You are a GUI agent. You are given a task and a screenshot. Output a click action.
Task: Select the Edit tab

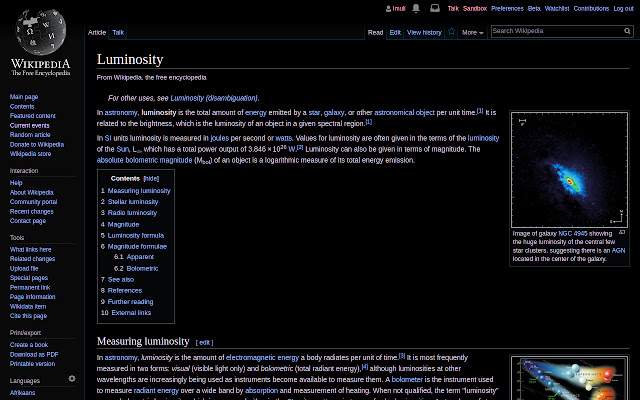pyautogui.click(x=395, y=32)
